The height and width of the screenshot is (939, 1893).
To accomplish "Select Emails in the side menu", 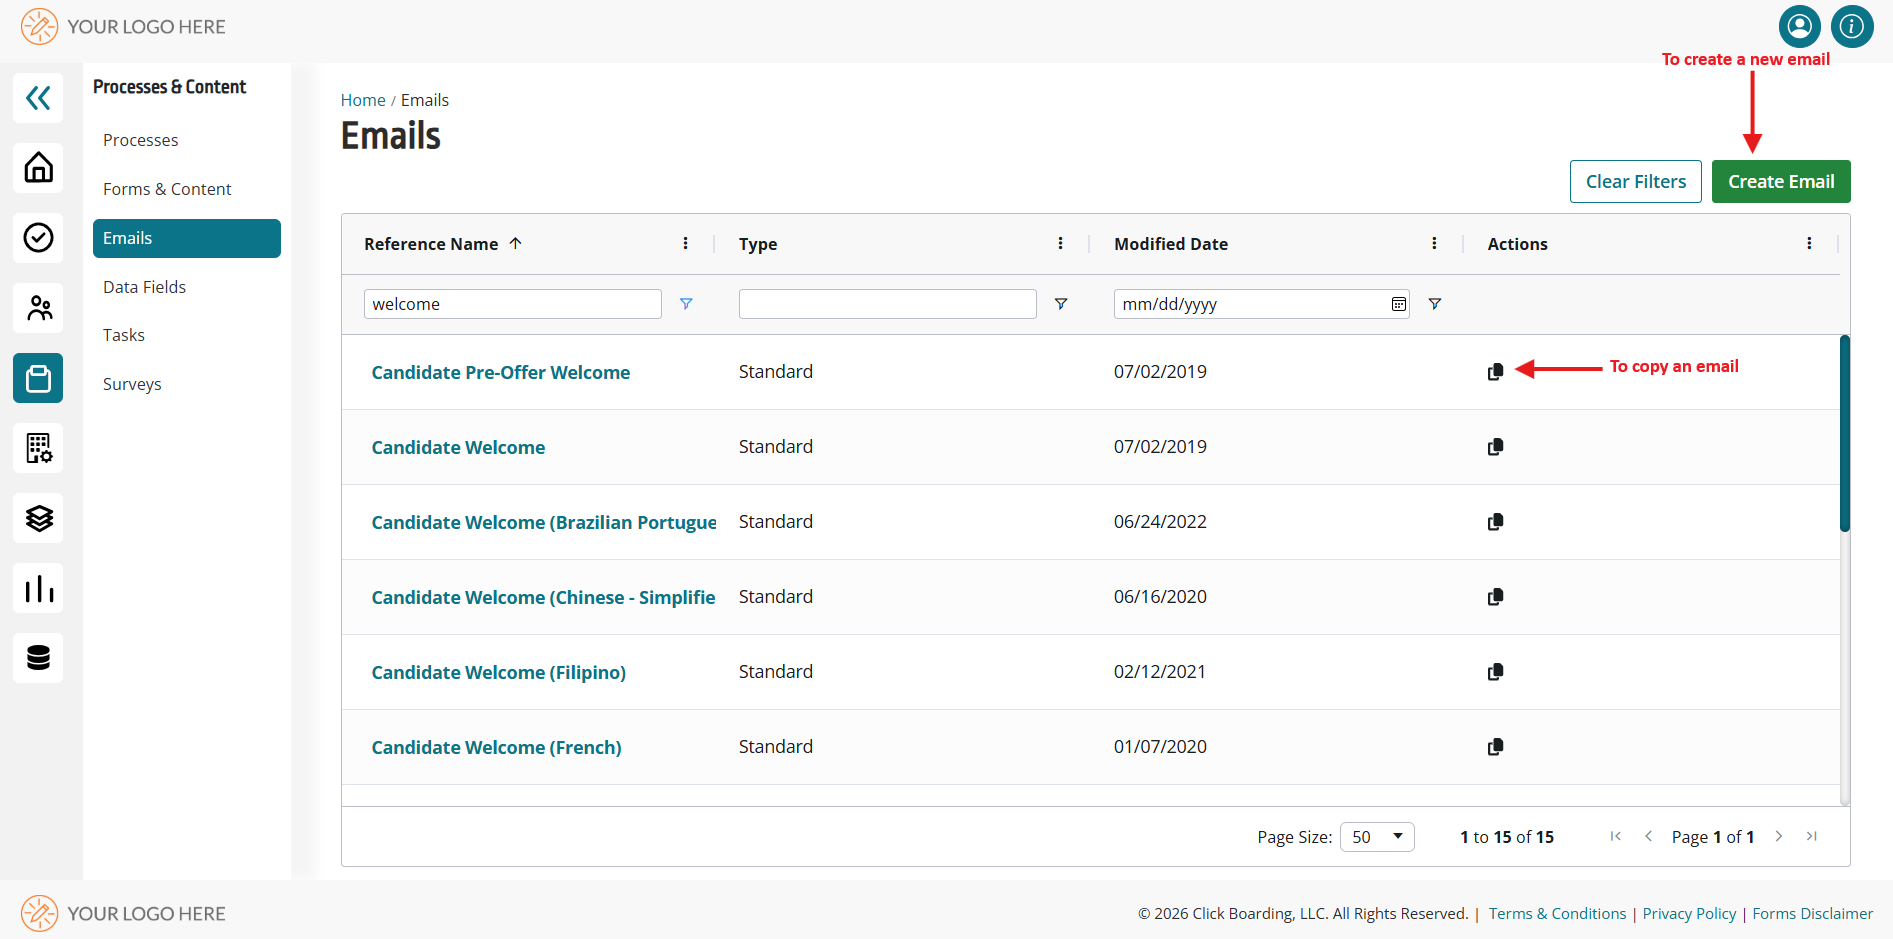I will tap(187, 238).
